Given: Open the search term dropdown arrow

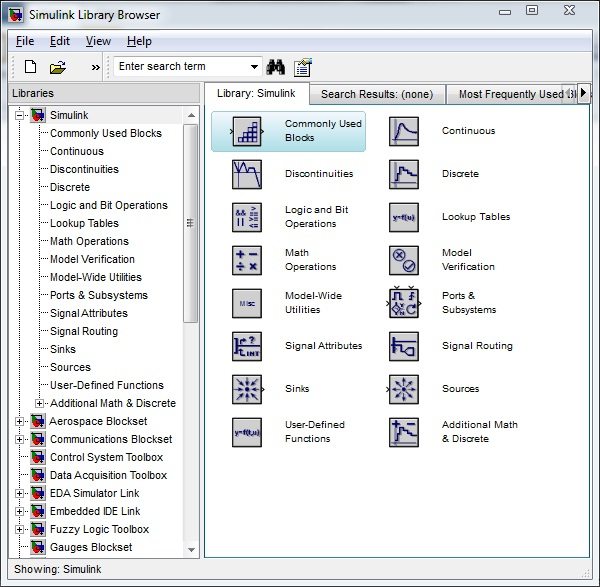Looking at the screenshot, I should click(254, 67).
